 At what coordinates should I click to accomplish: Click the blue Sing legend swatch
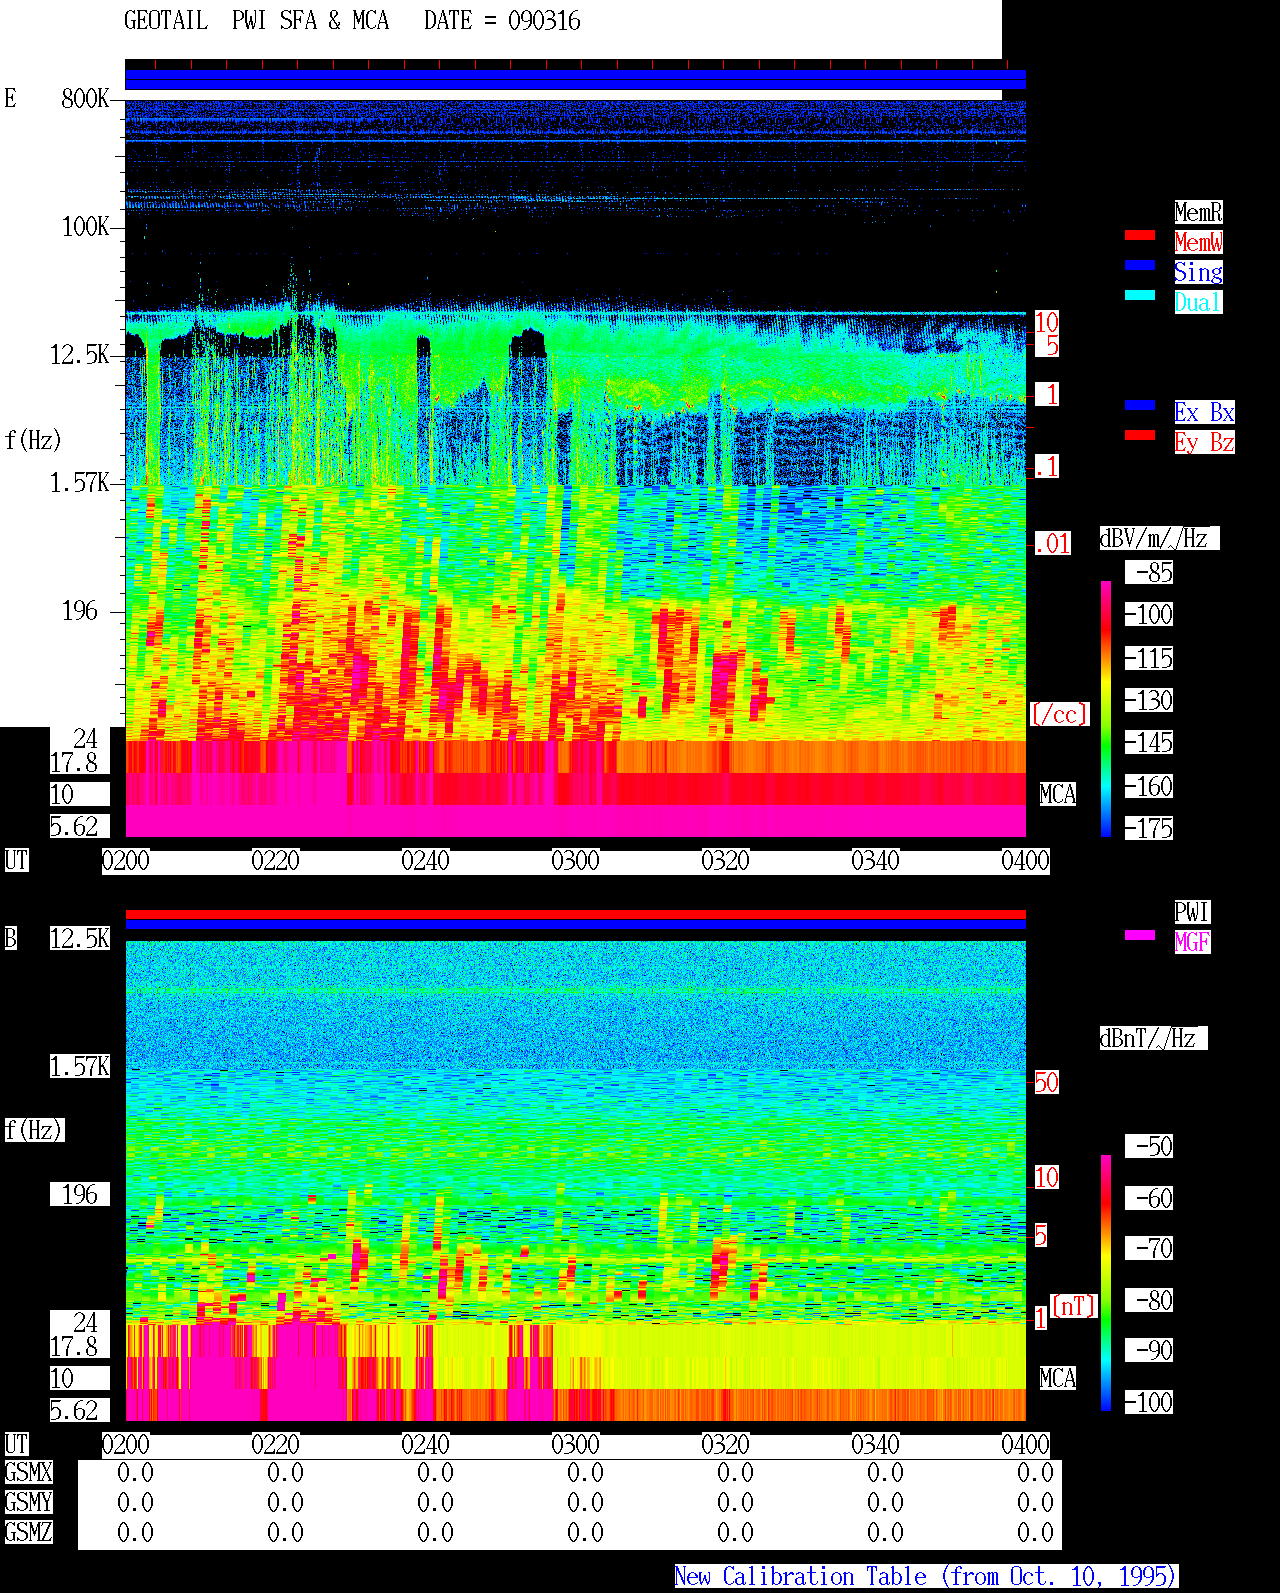pyautogui.click(x=1140, y=265)
